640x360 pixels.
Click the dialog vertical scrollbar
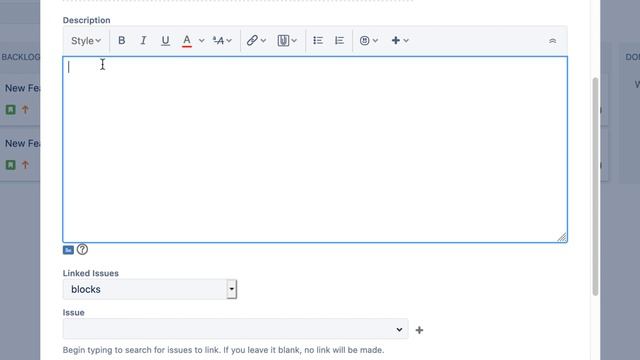[x=596, y=186]
